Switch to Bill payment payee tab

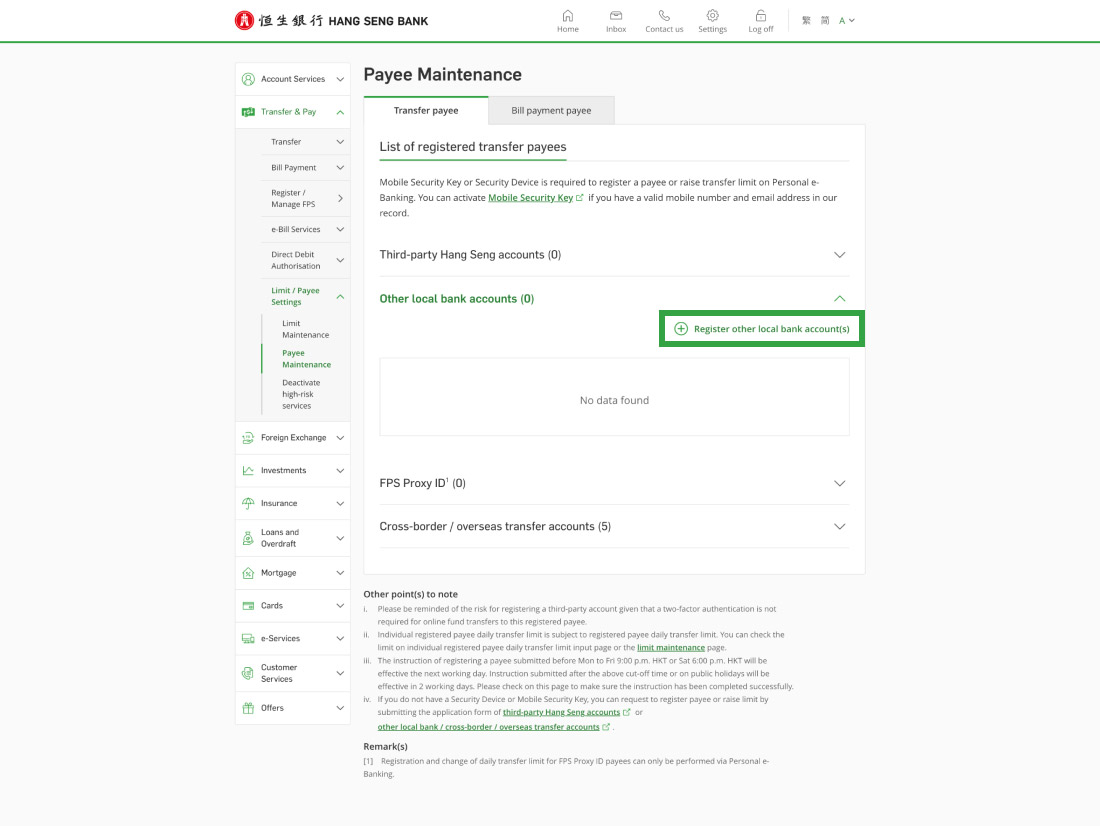pos(551,110)
